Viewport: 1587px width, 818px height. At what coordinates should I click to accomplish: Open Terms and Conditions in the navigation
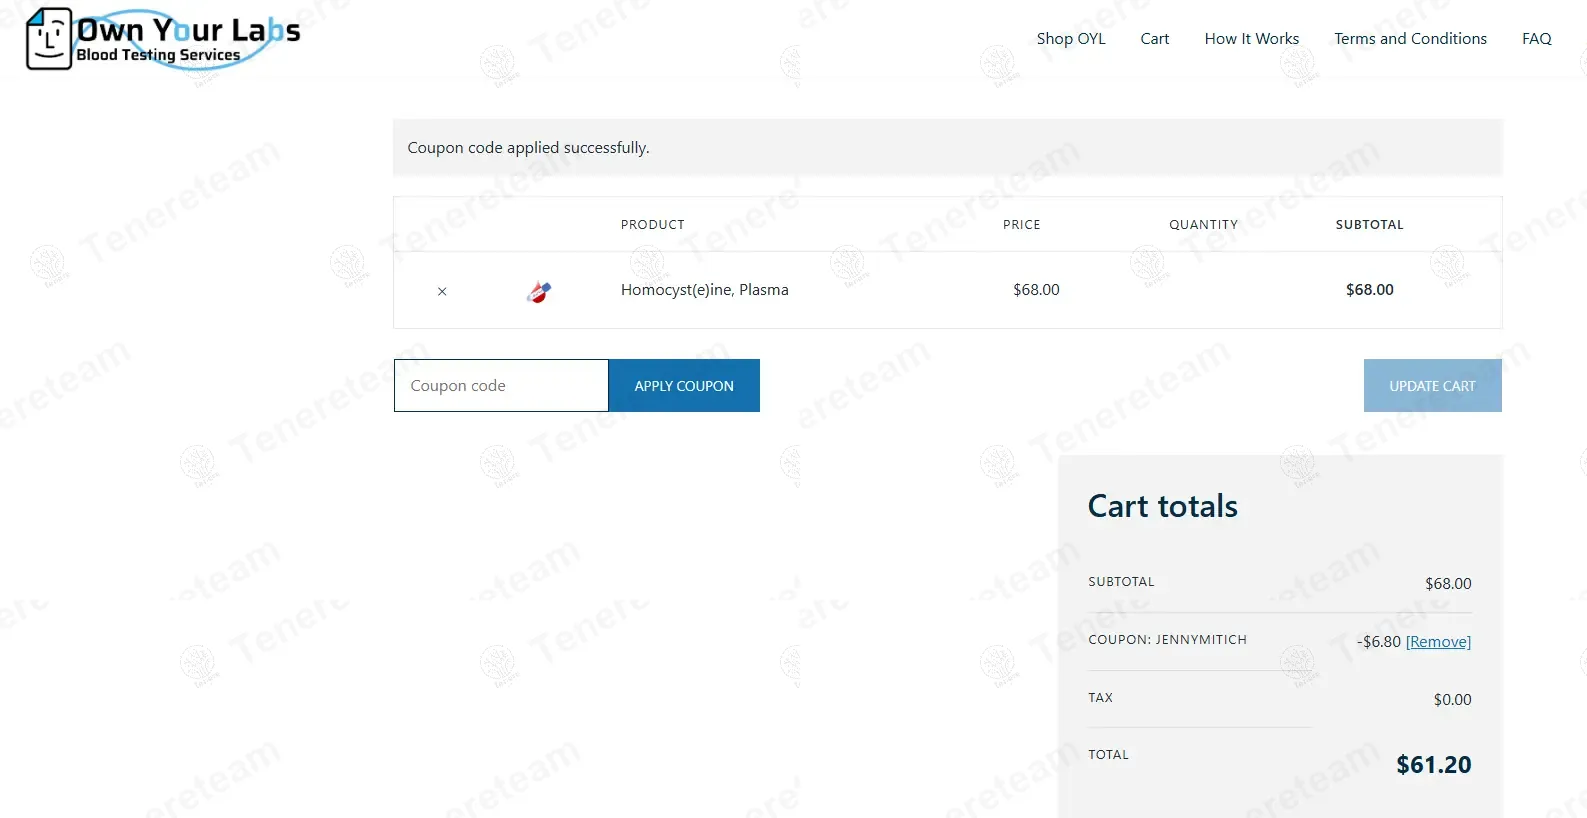point(1410,39)
